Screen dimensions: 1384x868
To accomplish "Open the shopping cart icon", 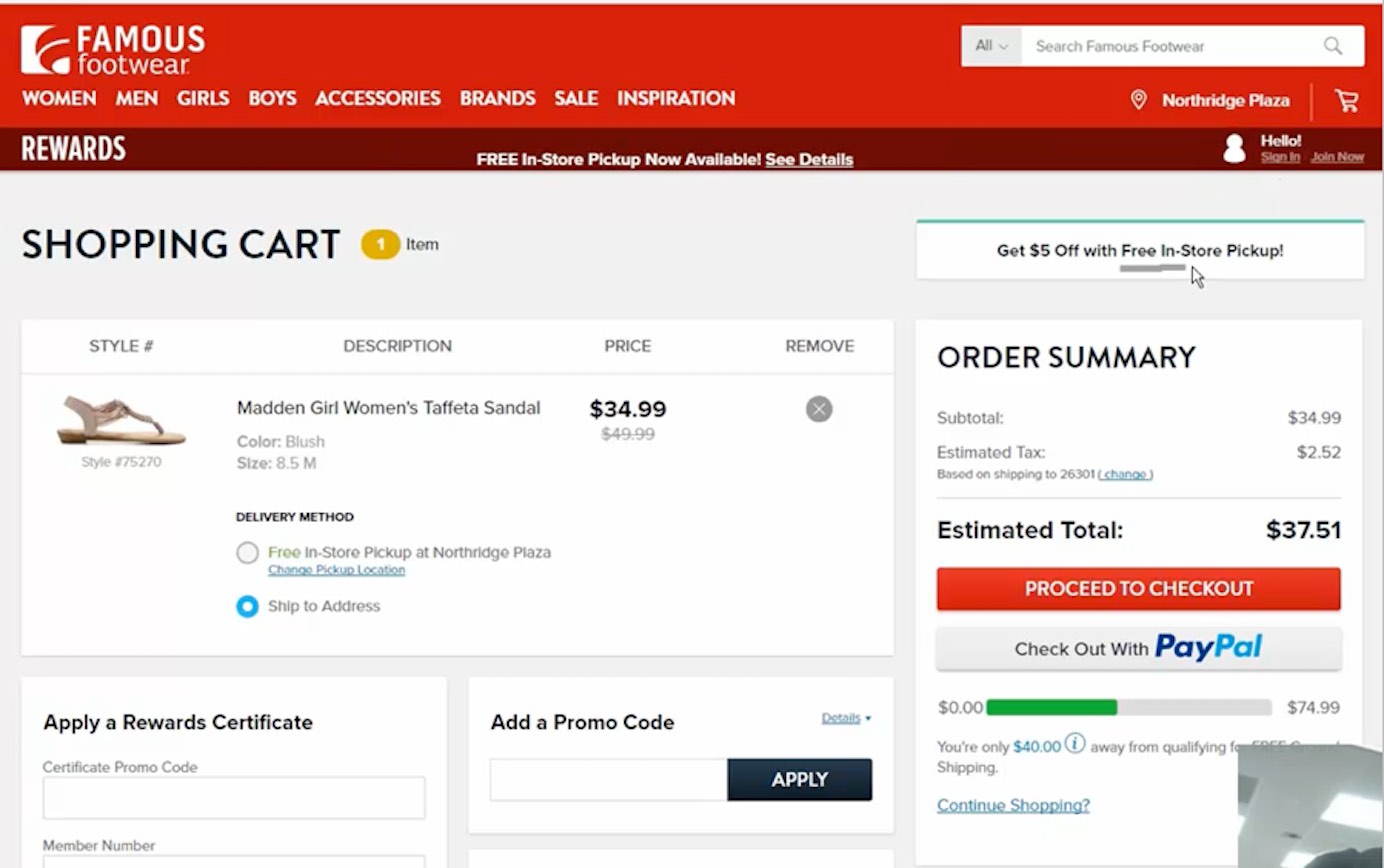I will 1347,100.
